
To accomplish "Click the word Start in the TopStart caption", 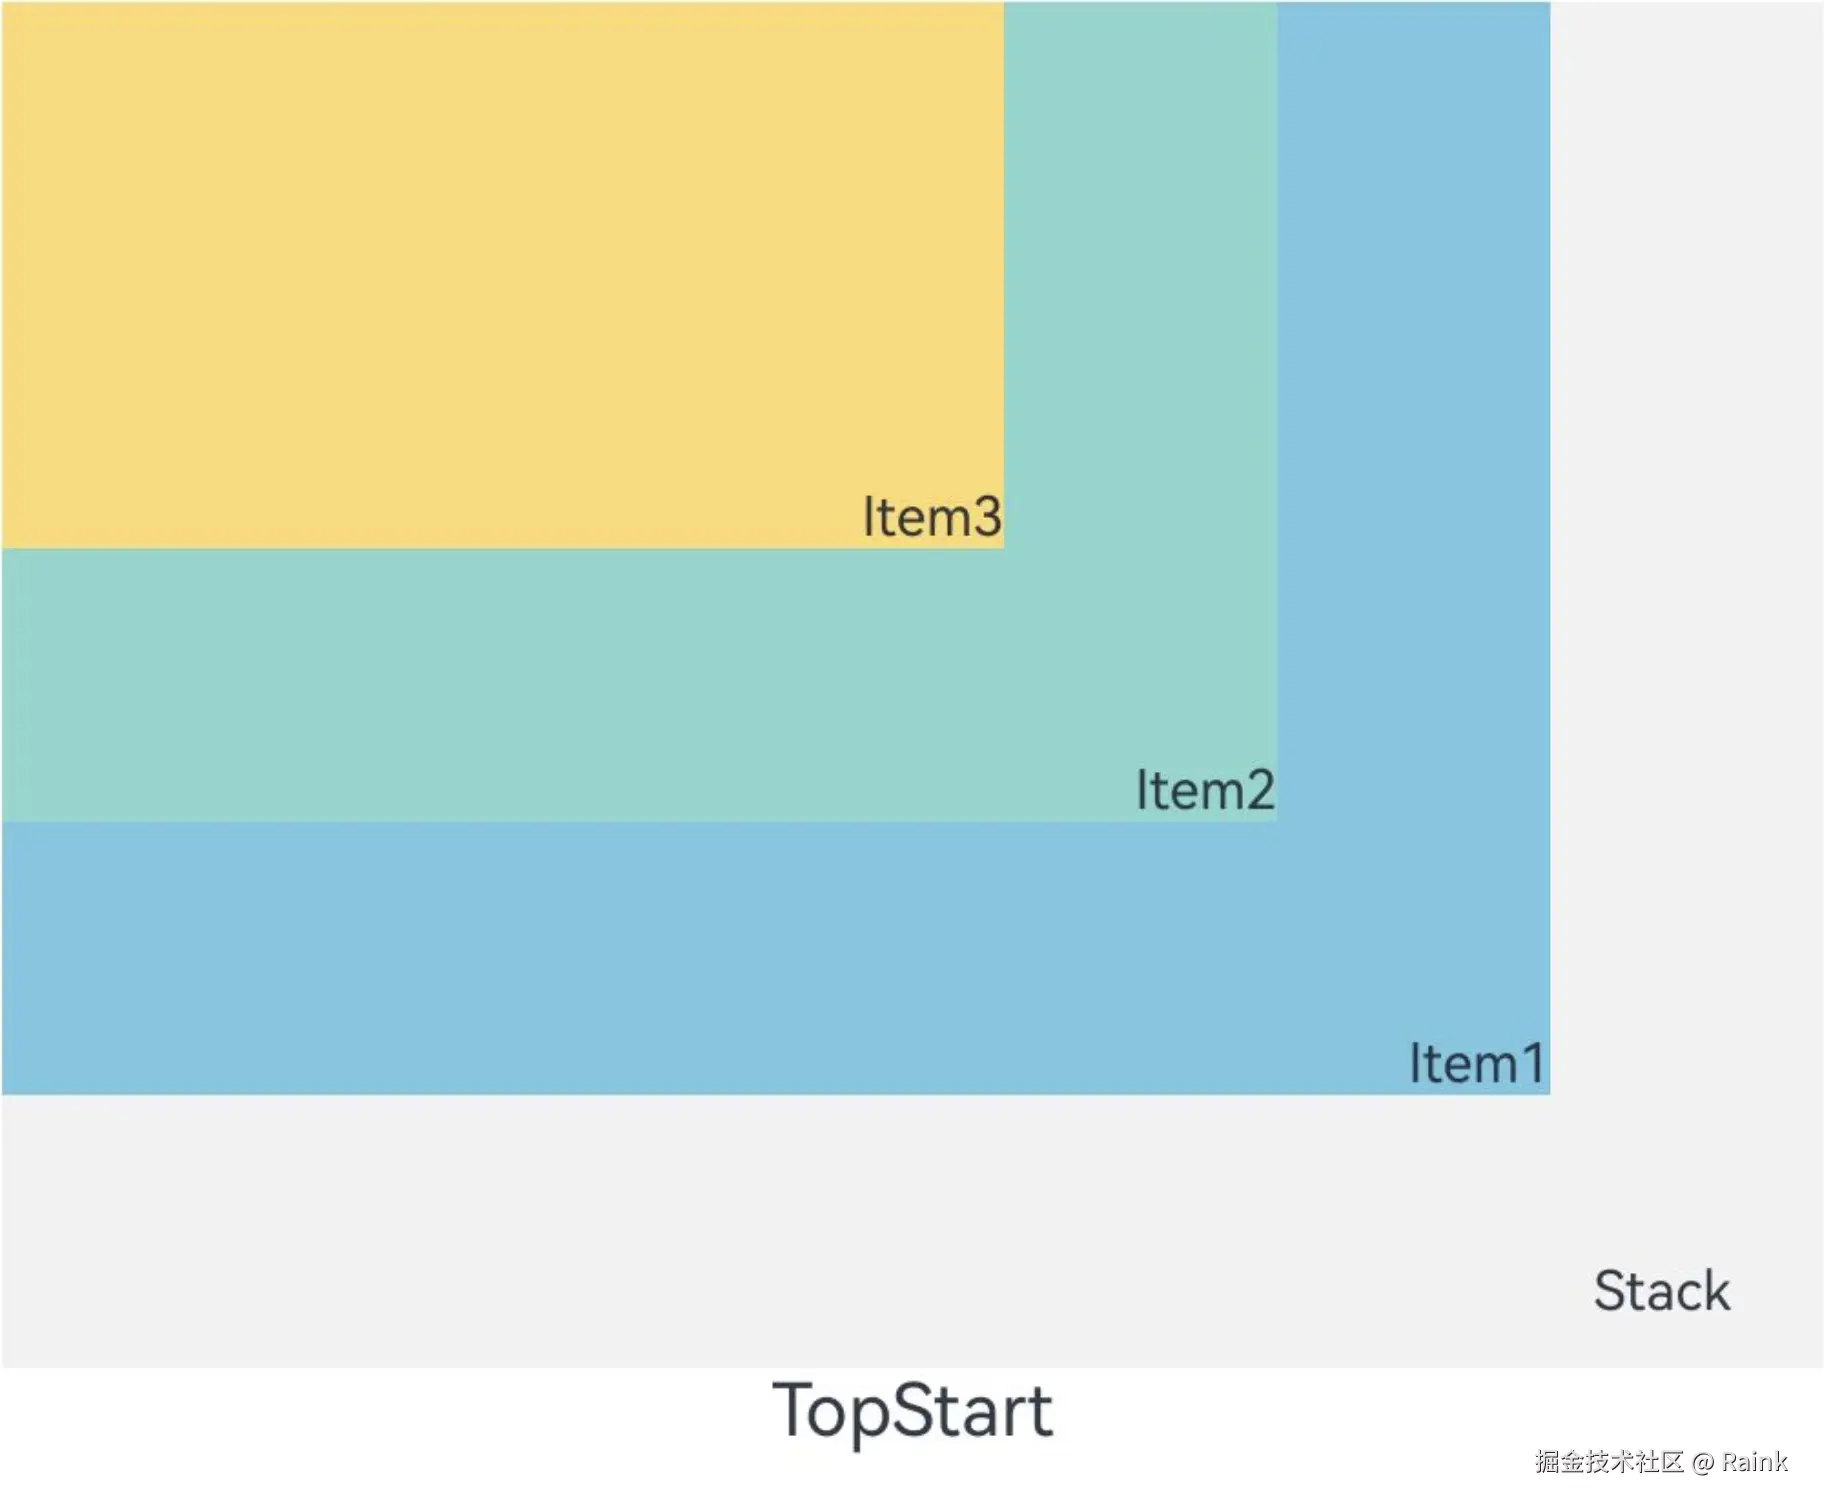I will pos(968,1411).
